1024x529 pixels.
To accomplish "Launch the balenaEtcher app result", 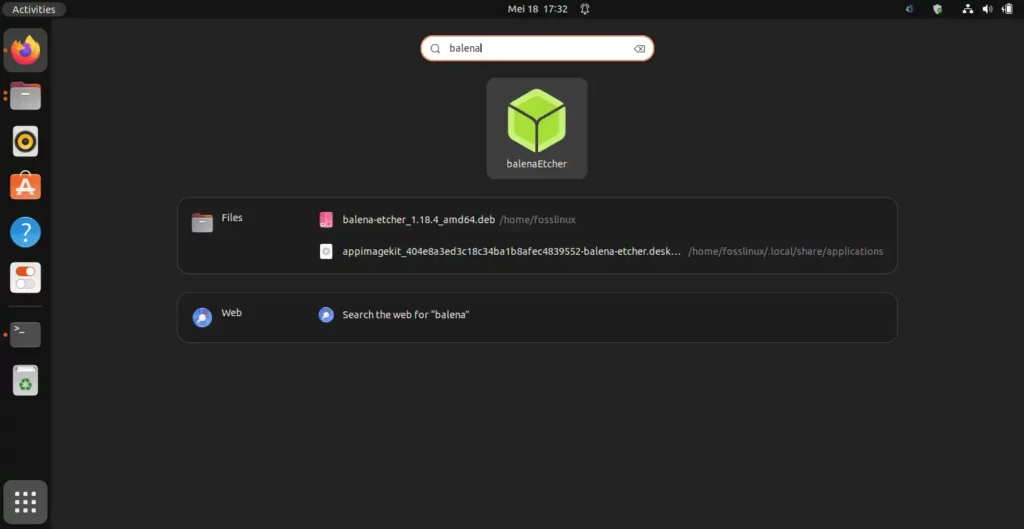I will (x=537, y=128).
